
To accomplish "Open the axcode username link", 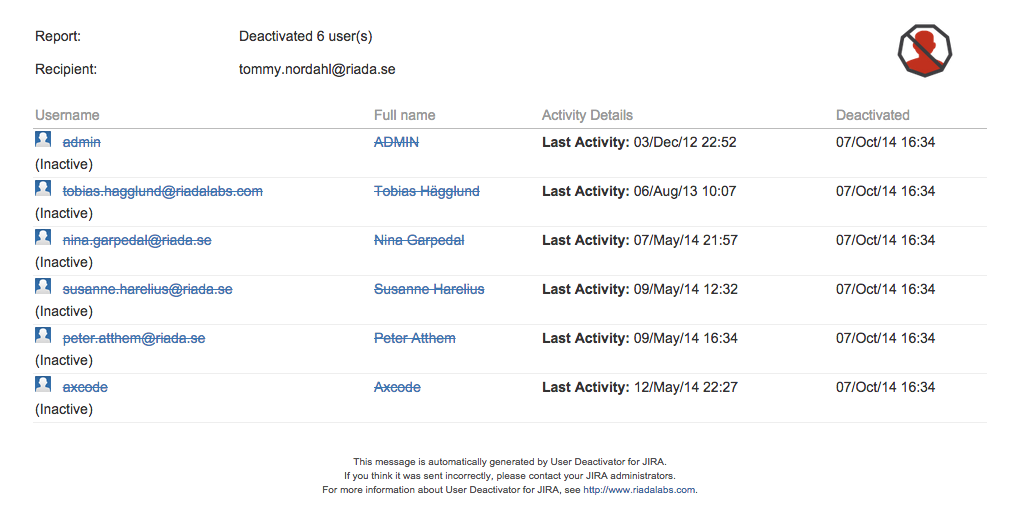I will pyautogui.click(x=85, y=387).
